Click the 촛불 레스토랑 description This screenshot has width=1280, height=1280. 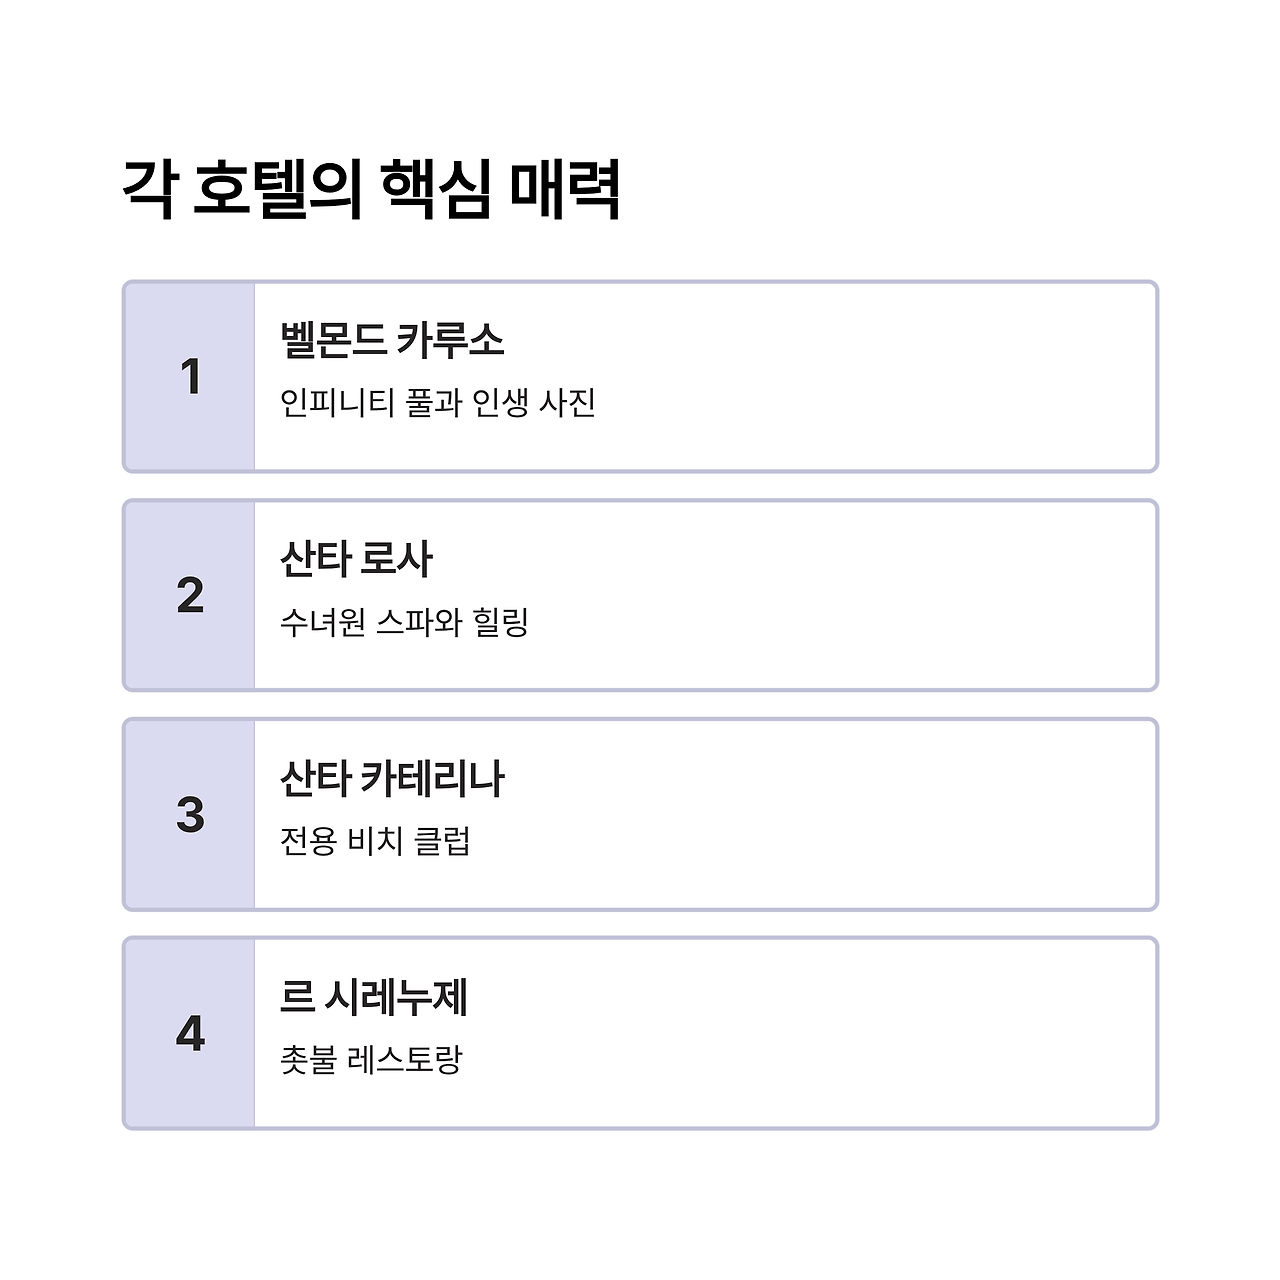(371, 1060)
